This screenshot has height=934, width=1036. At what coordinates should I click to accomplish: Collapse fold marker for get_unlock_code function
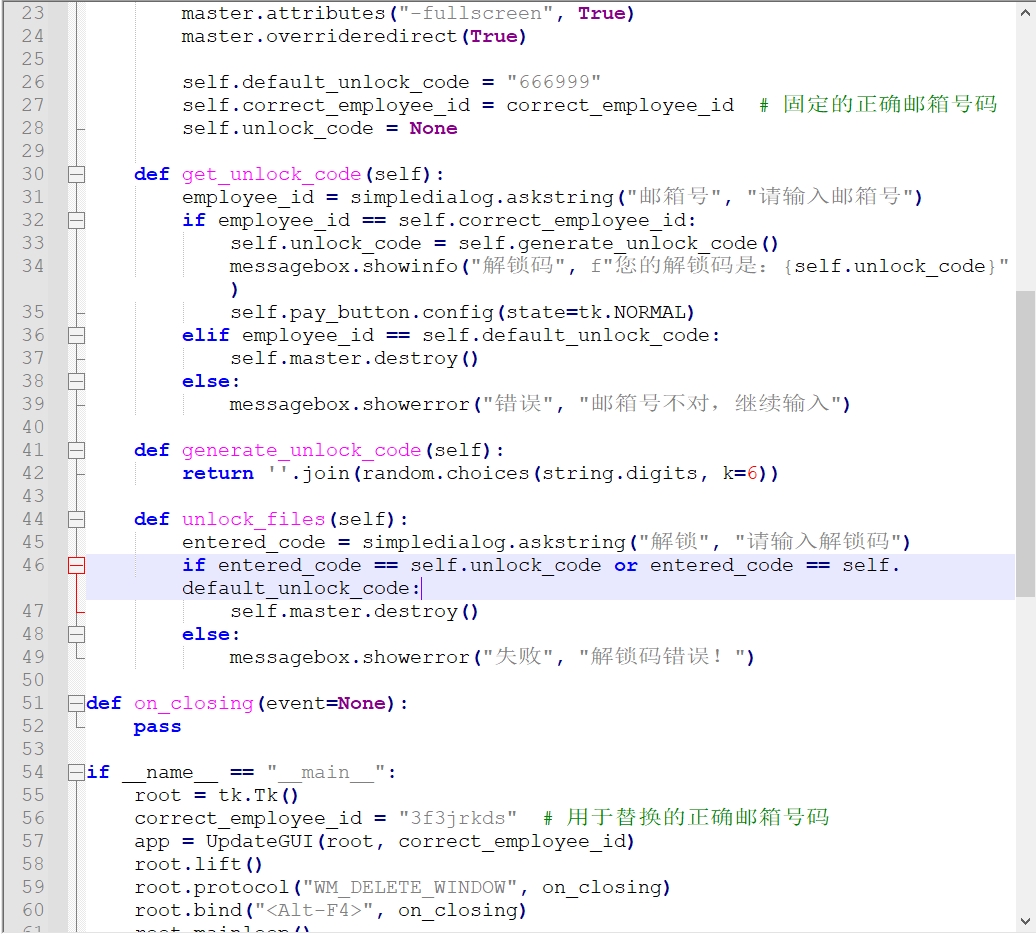click(77, 174)
